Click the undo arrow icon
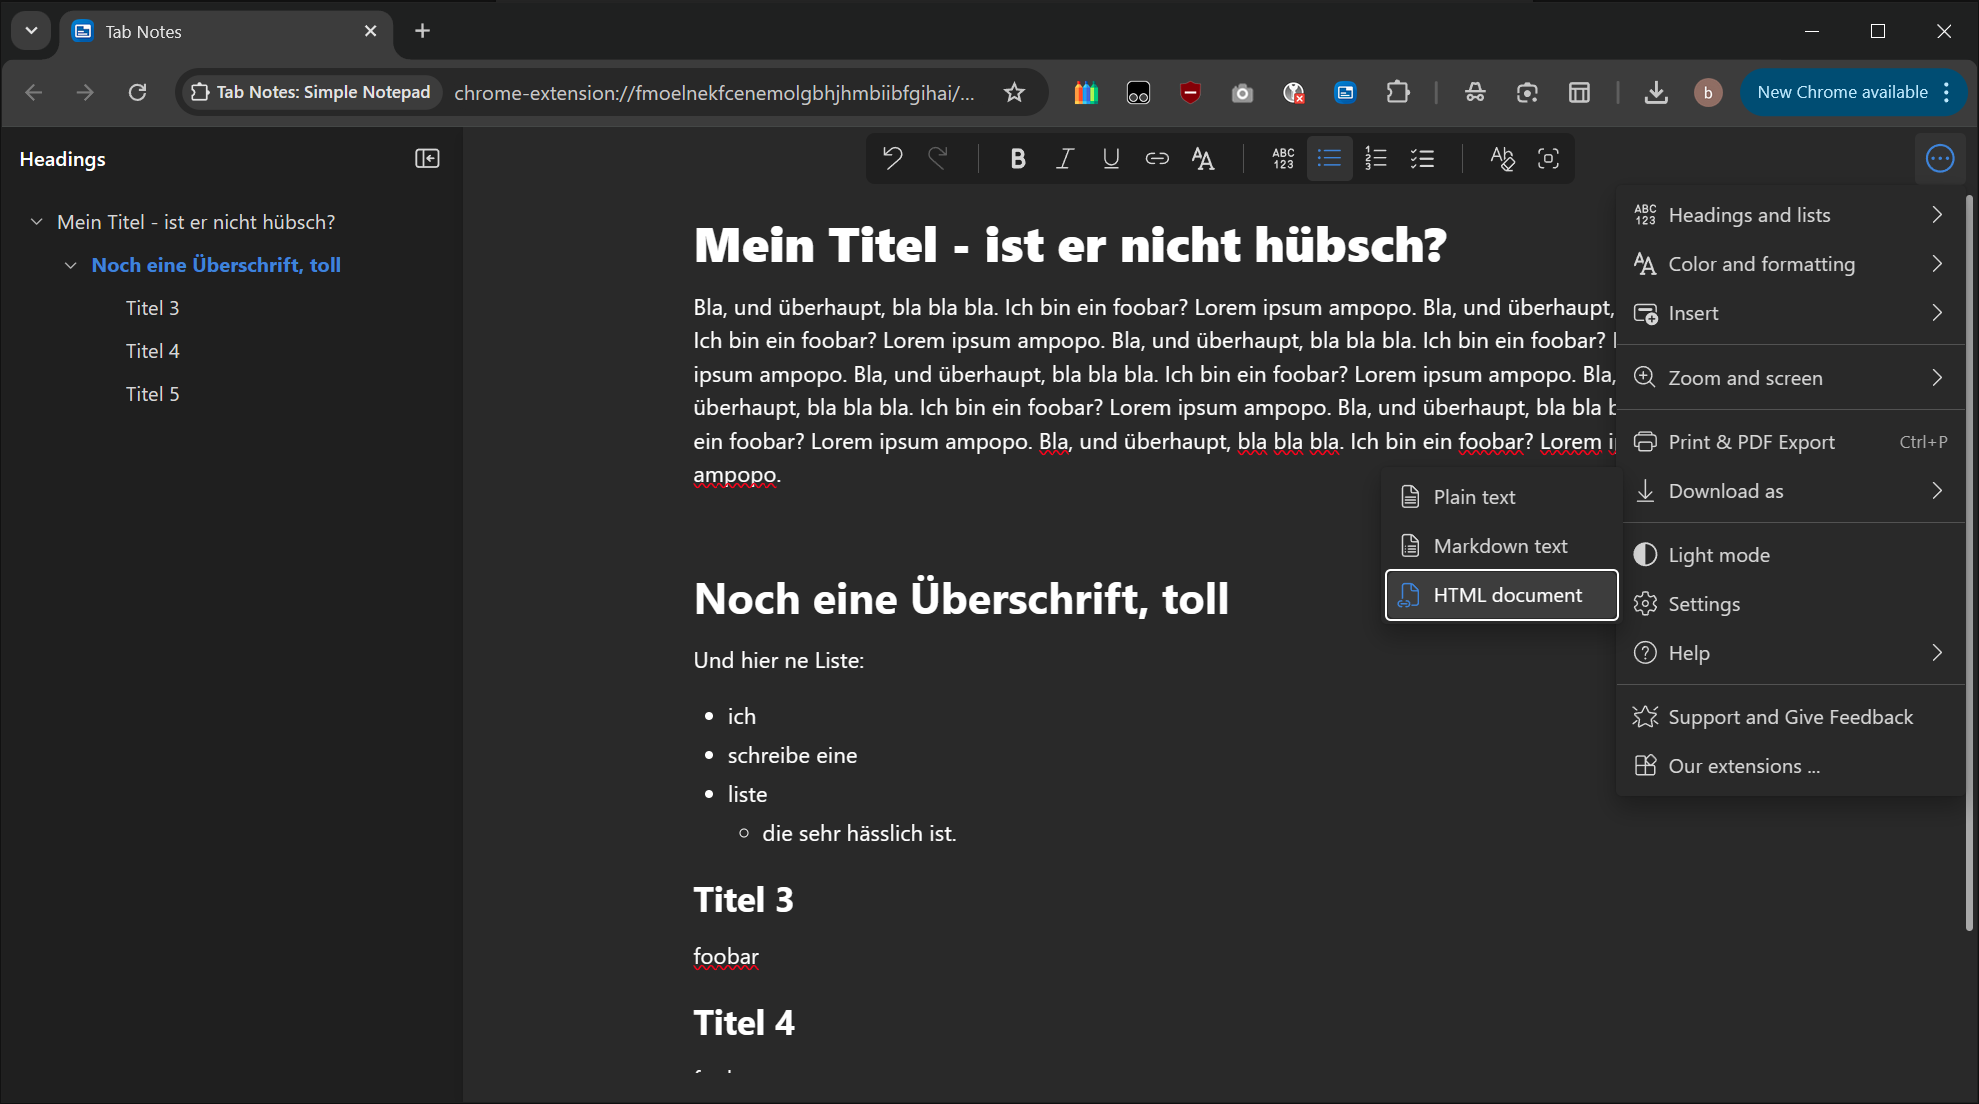This screenshot has height=1104, width=1979. (892, 158)
